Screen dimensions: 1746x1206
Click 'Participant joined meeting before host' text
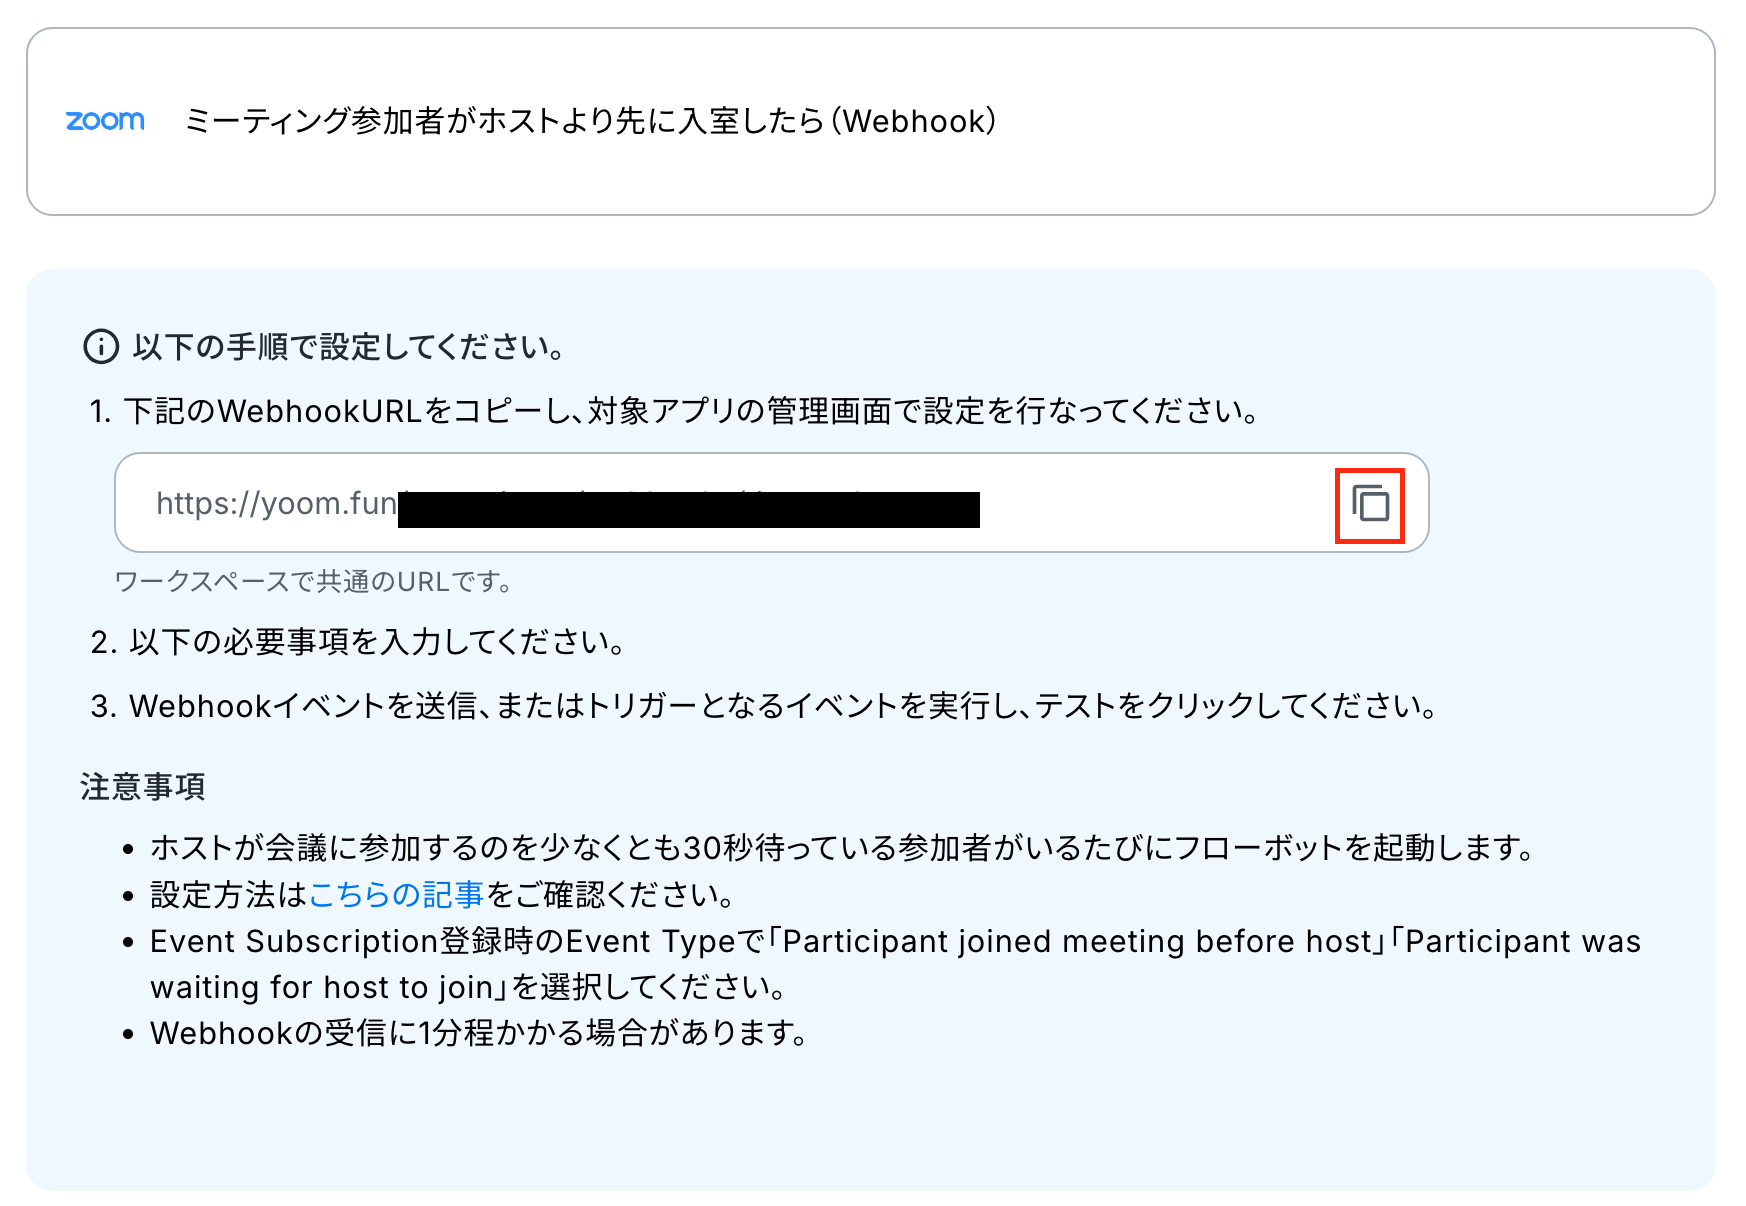tap(1077, 941)
